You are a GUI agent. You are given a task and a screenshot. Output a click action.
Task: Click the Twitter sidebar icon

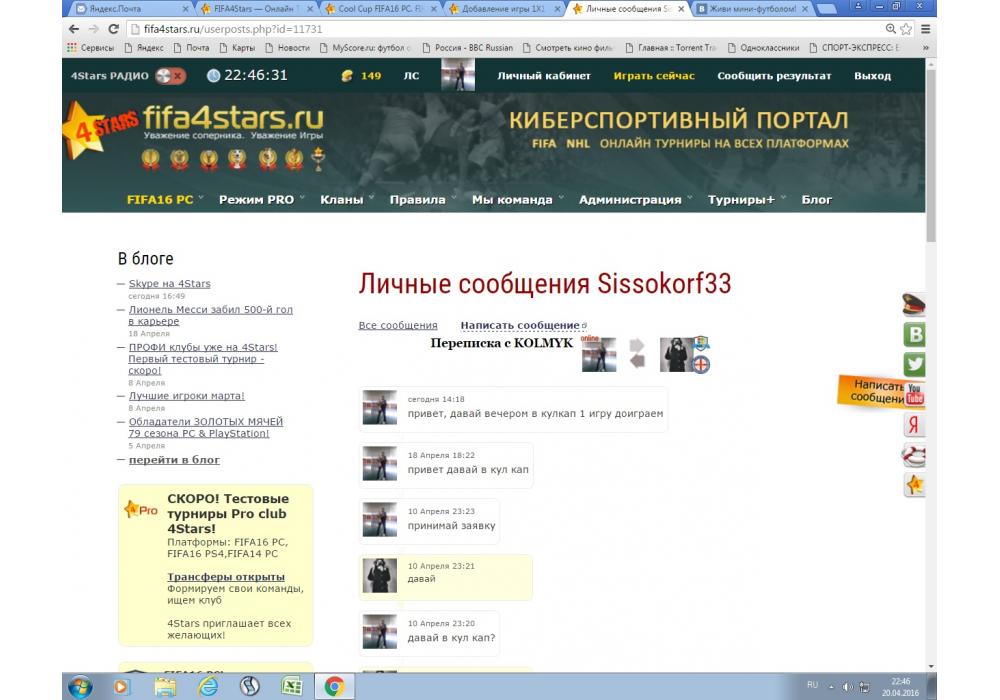pyautogui.click(x=914, y=364)
